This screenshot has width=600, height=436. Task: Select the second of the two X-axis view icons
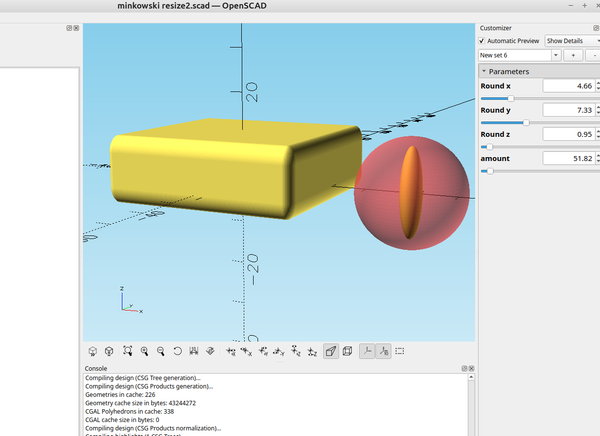[x=246, y=351]
